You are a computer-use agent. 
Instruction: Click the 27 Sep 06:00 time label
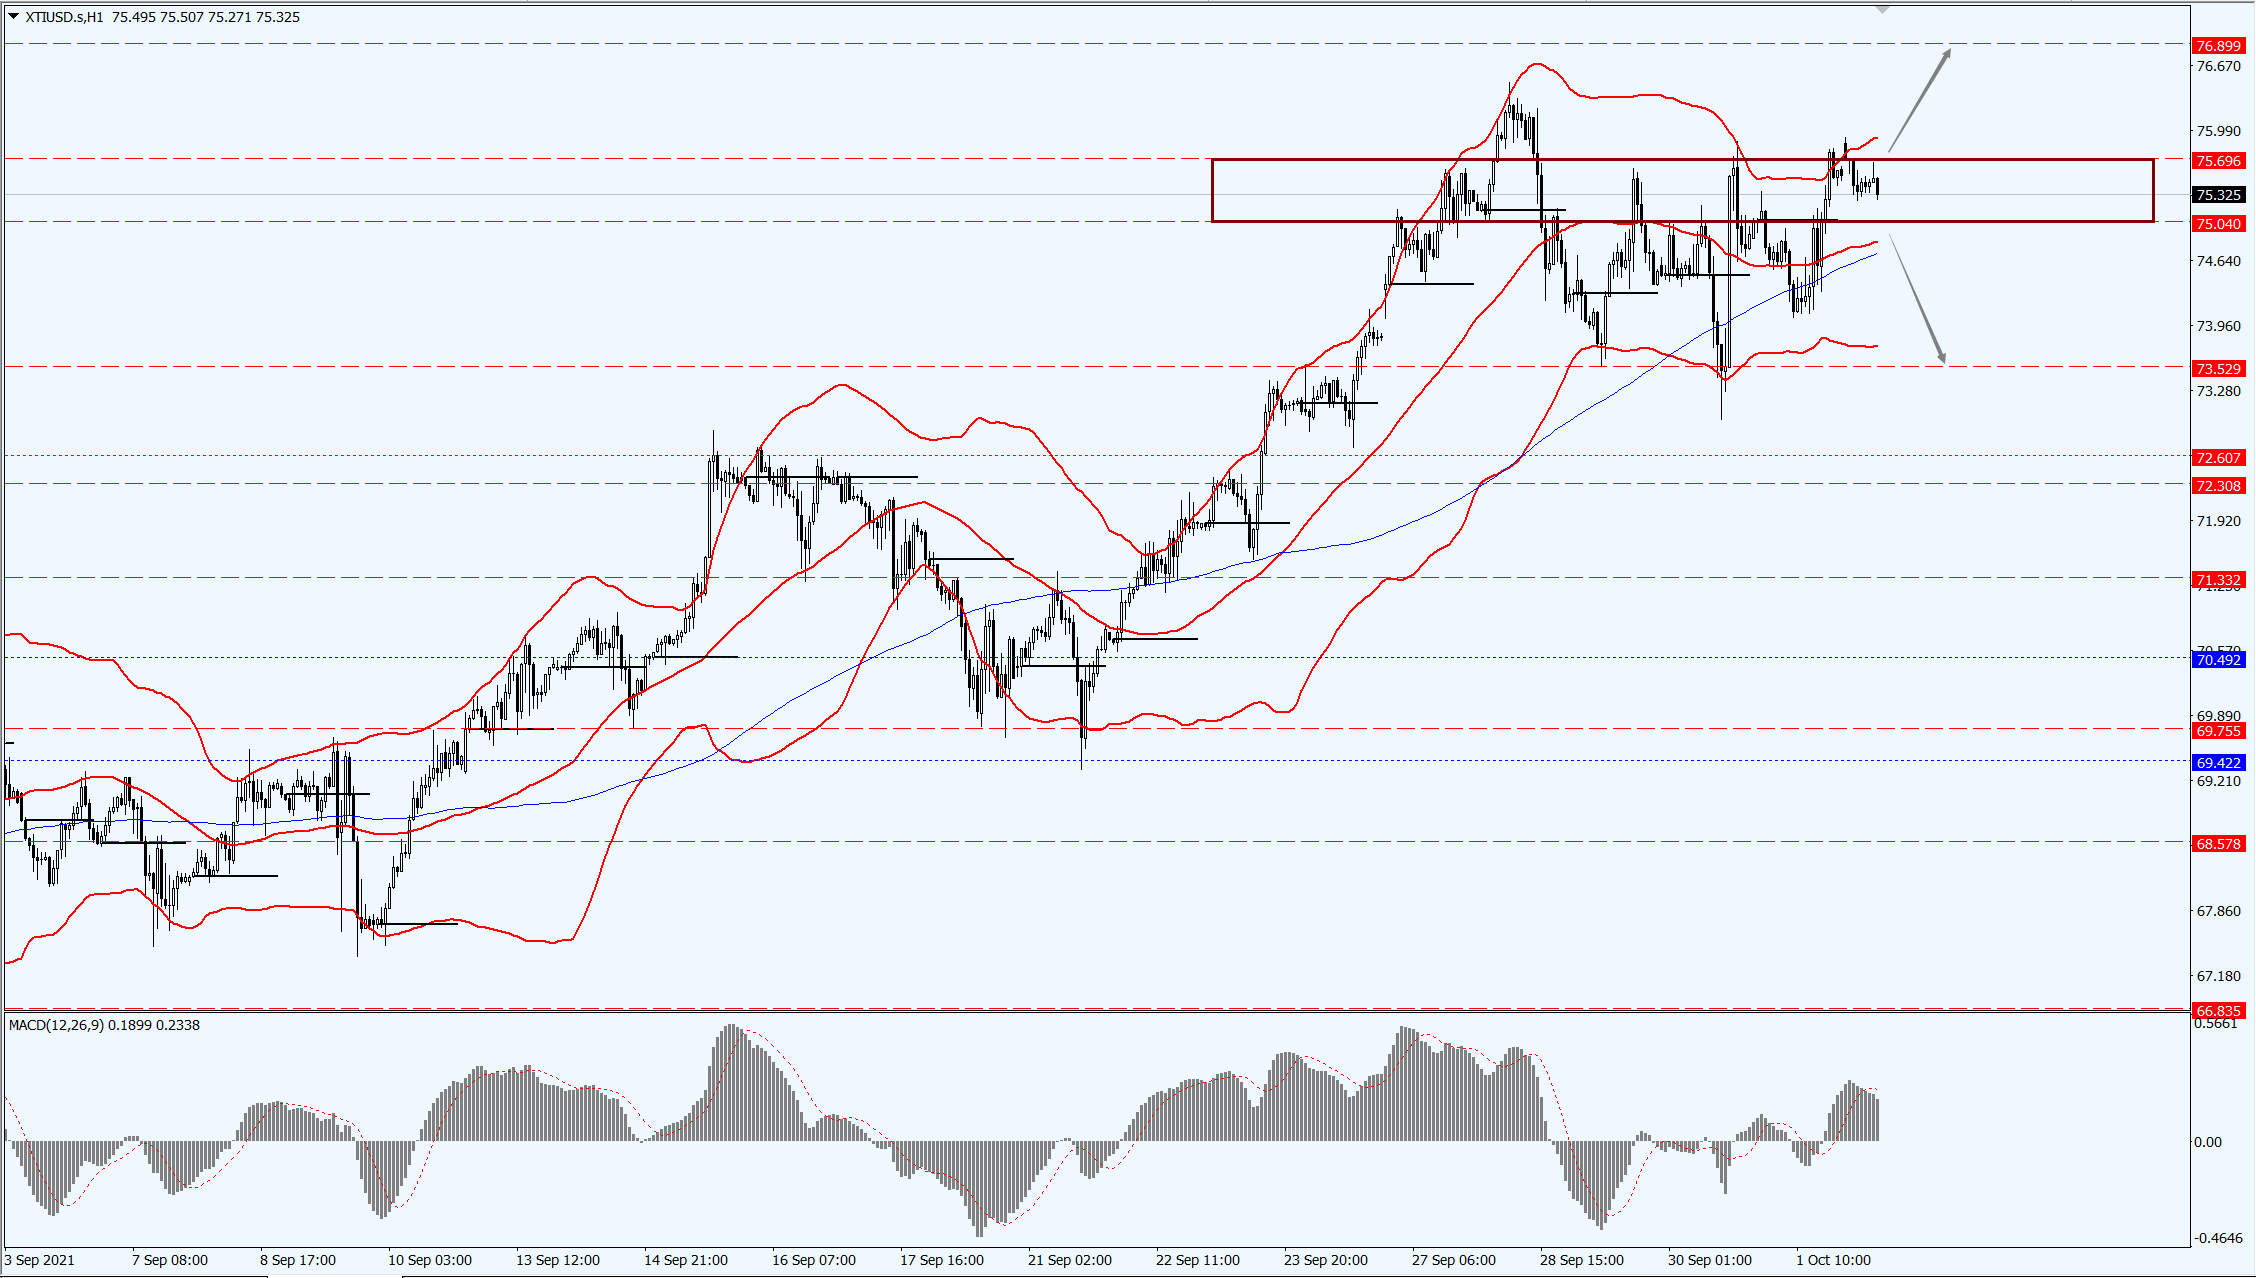tap(1454, 1260)
